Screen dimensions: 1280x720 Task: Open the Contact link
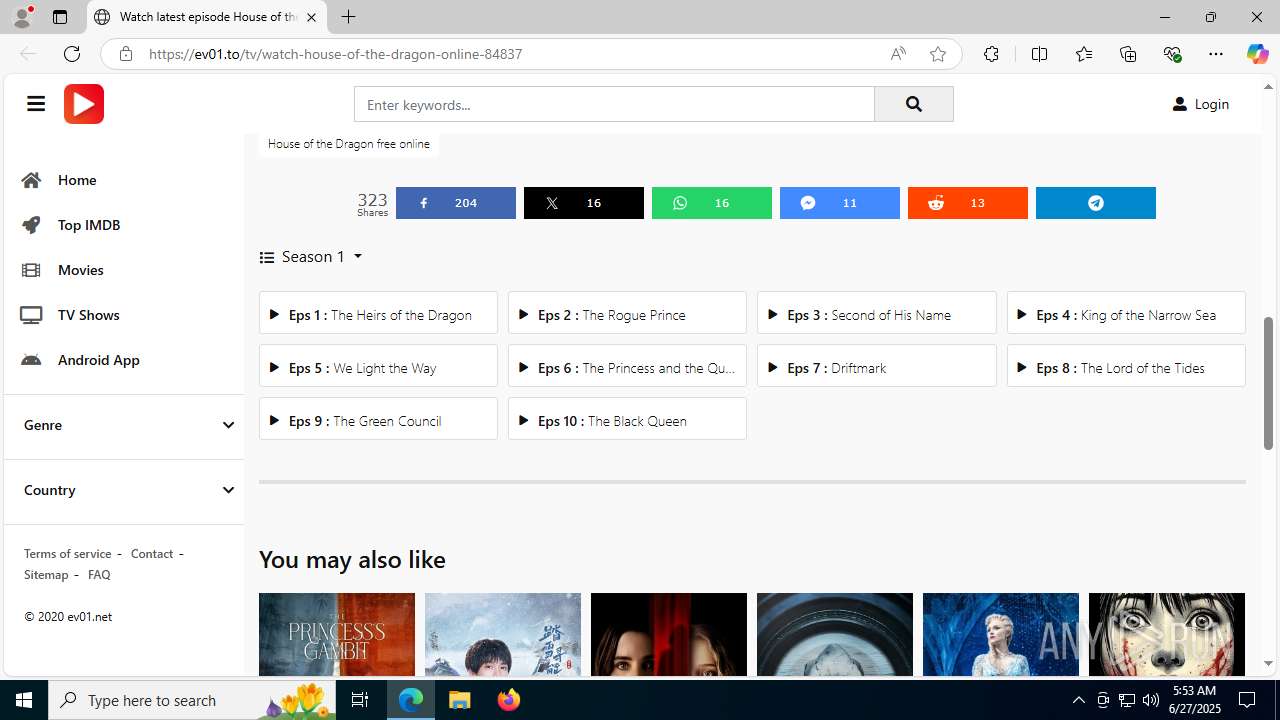click(152, 553)
